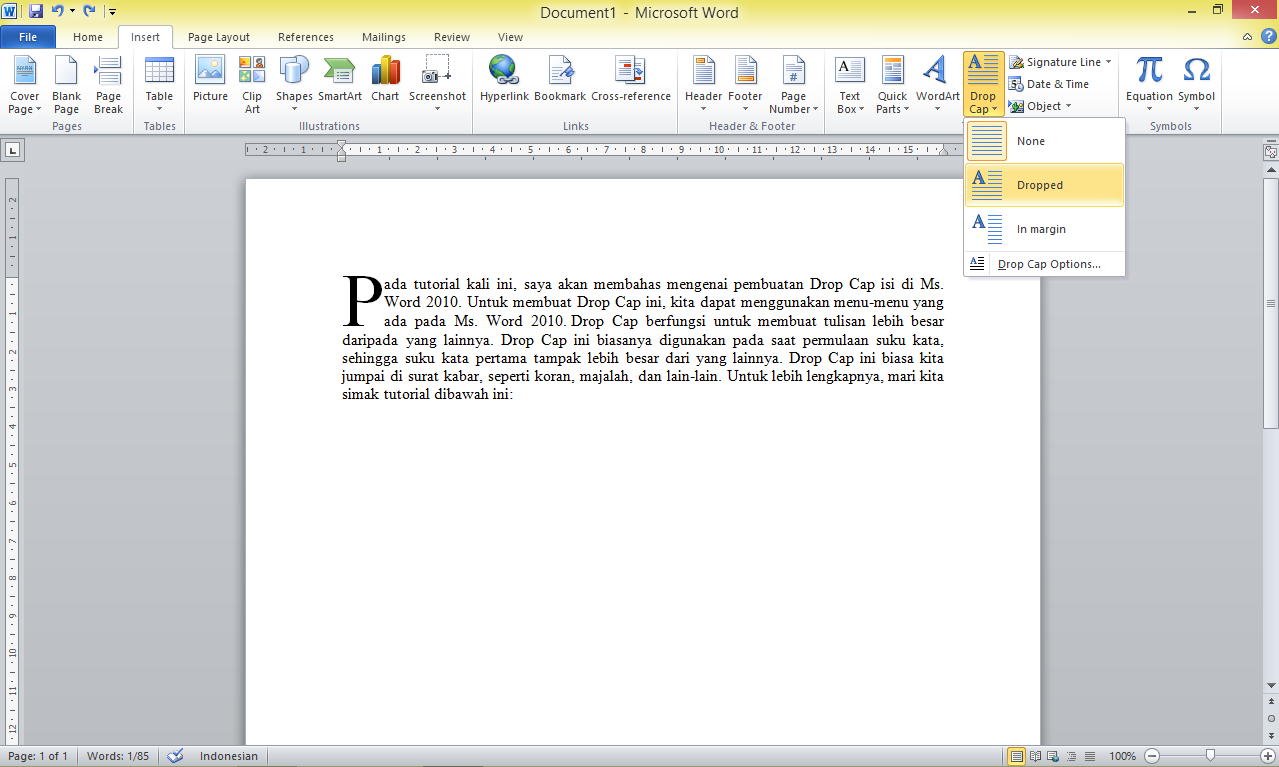Click the Next Page double-arrow button
This screenshot has width=1279, height=767.
click(1270, 734)
